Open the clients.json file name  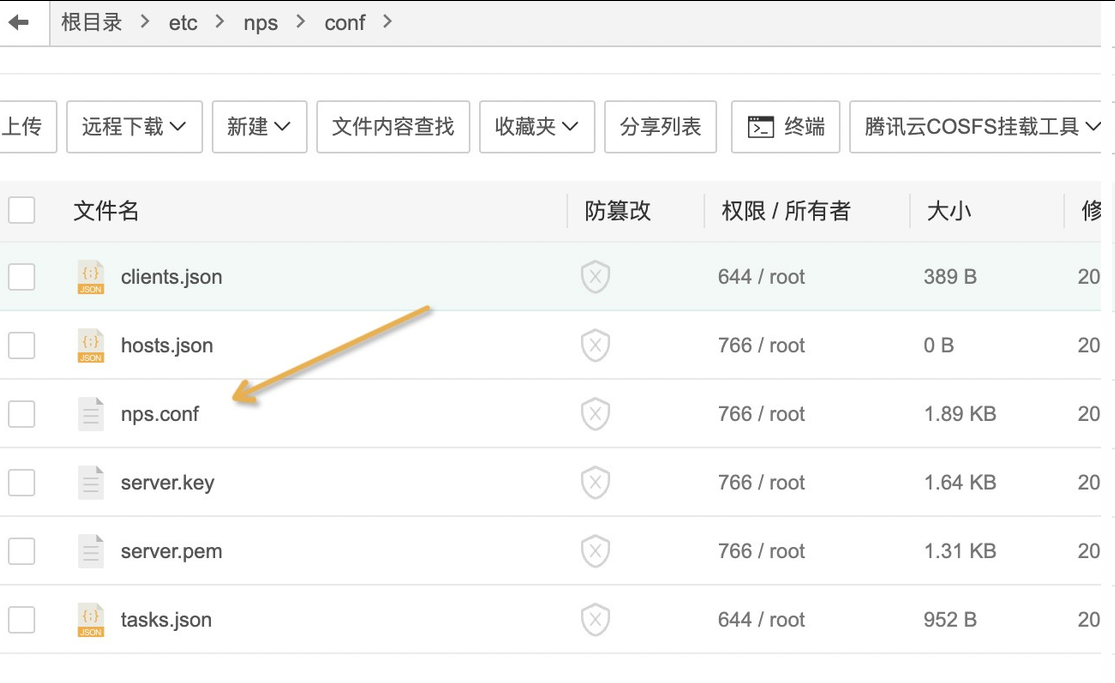[x=171, y=277]
